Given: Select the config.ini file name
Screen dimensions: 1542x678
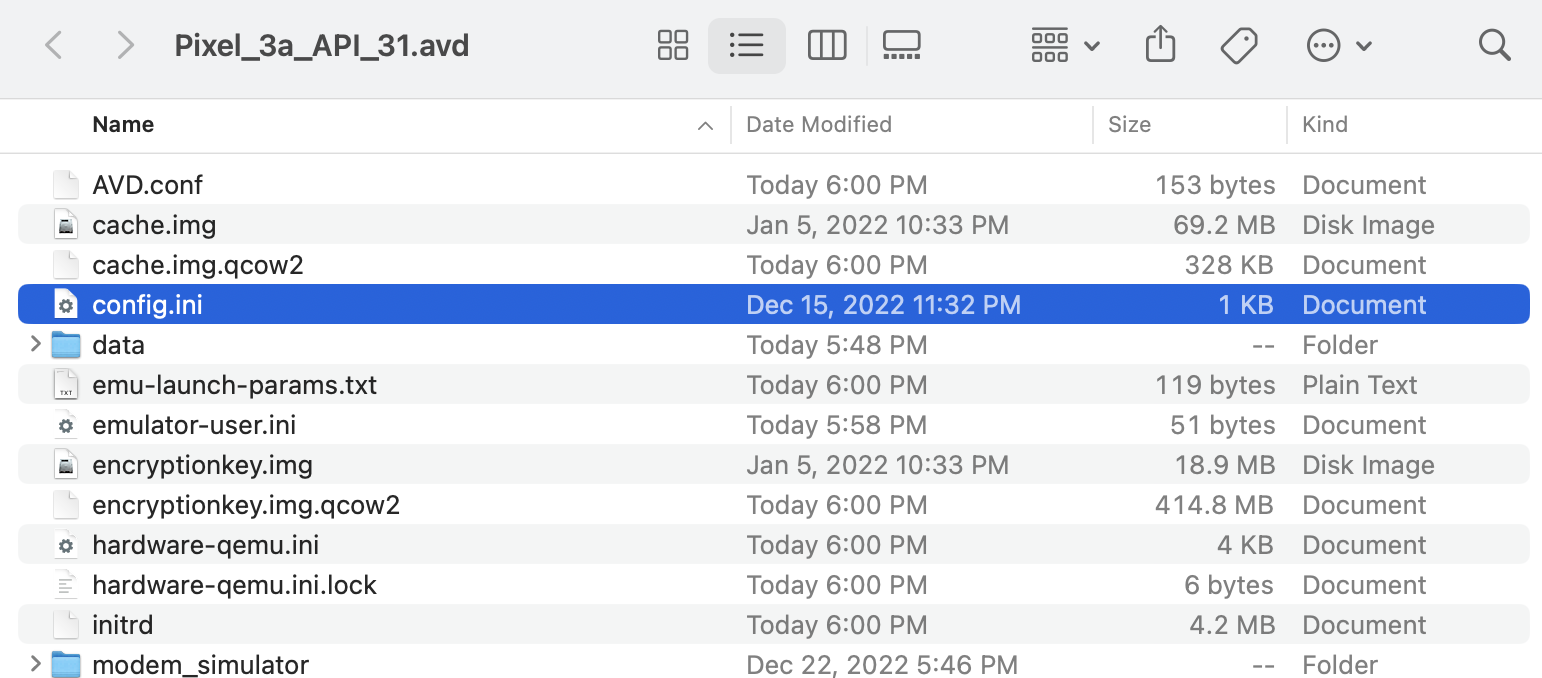Looking at the screenshot, I should point(147,305).
